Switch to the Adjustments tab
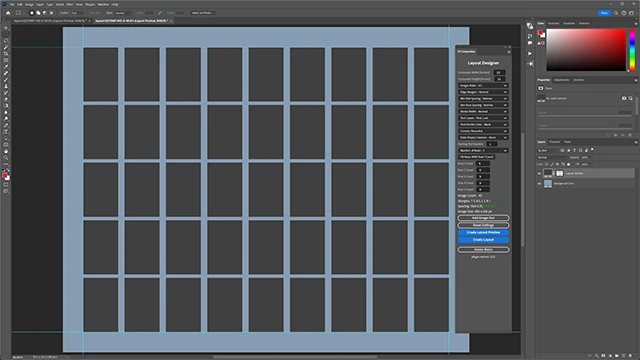 pyautogui.click(x=562, y=80)
